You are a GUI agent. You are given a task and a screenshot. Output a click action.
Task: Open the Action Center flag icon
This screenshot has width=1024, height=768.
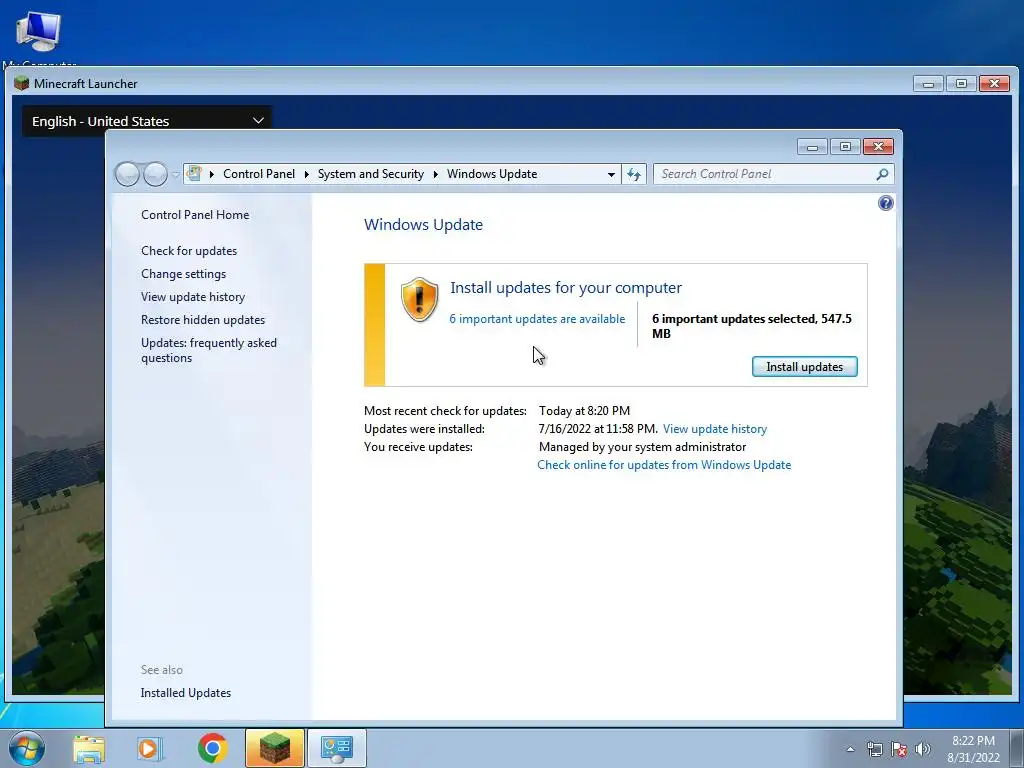tap(899, 749)
